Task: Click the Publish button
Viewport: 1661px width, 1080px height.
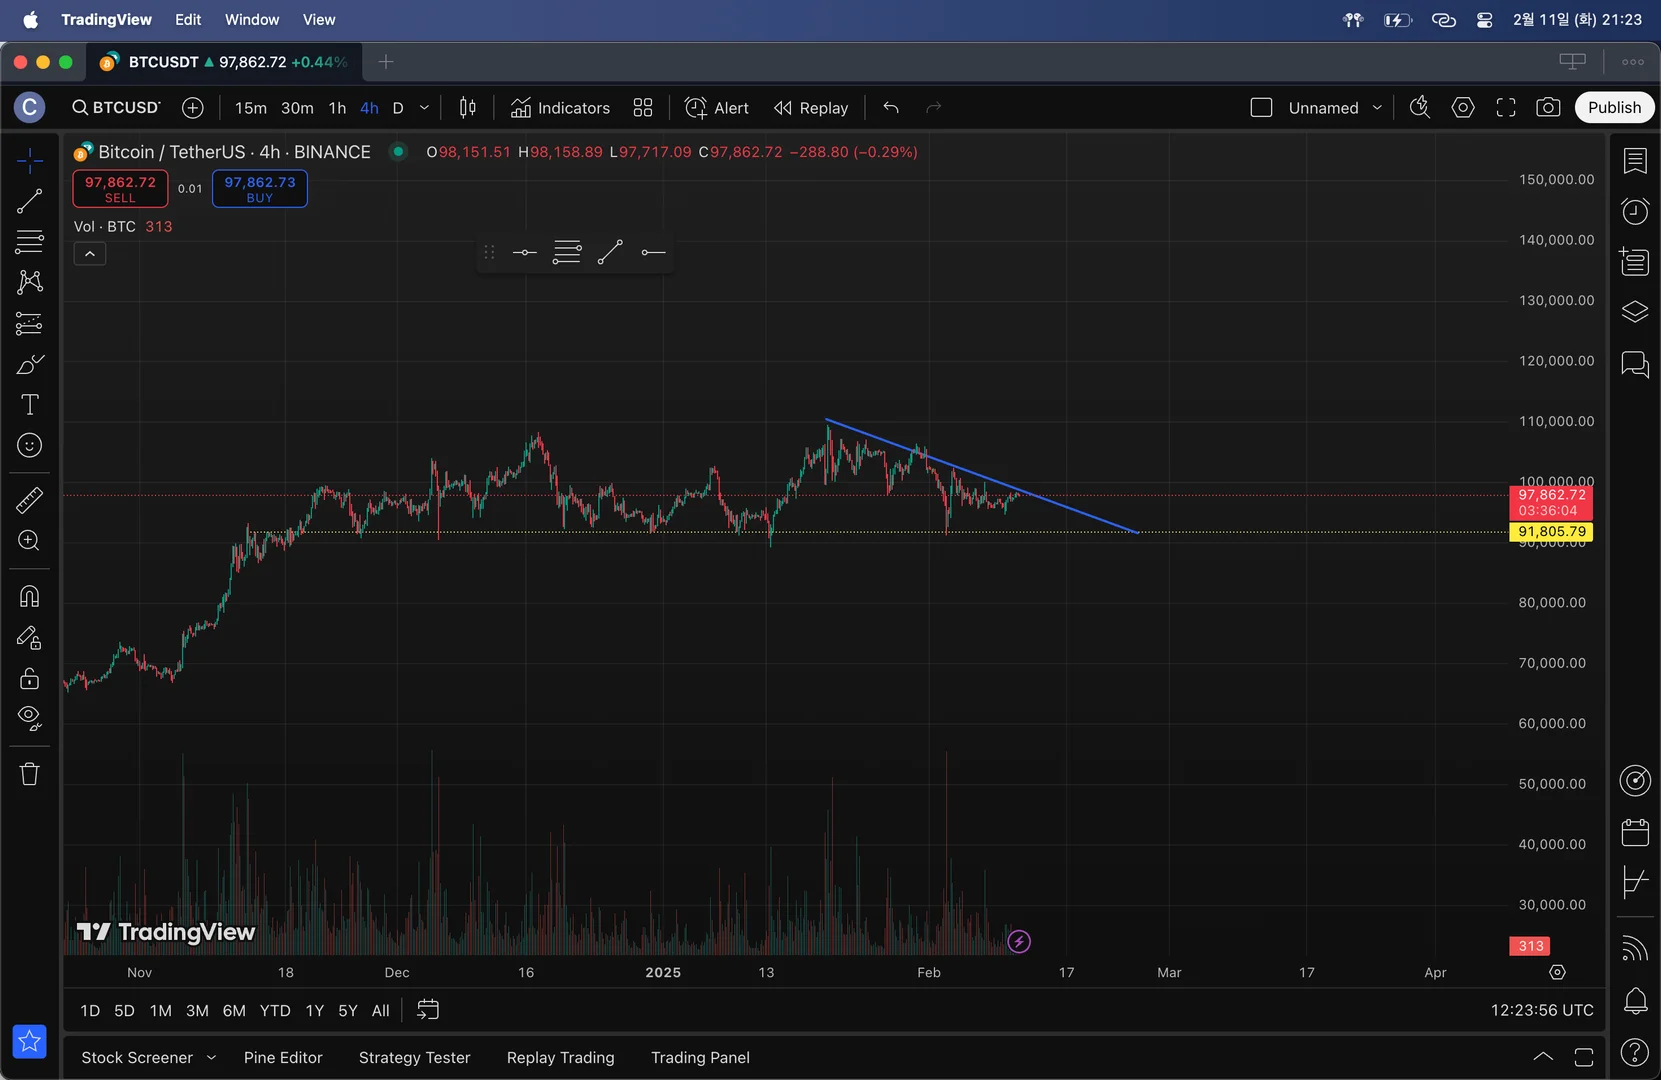Action: tap(1614, 108)
